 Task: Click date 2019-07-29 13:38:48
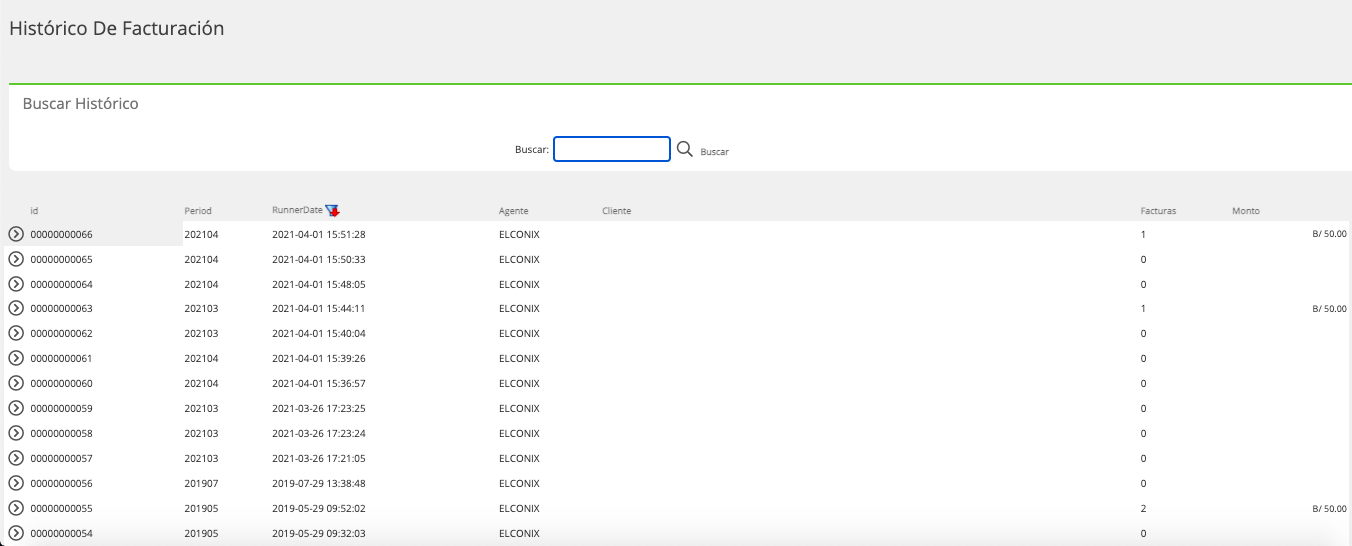[x=318, y=483]
